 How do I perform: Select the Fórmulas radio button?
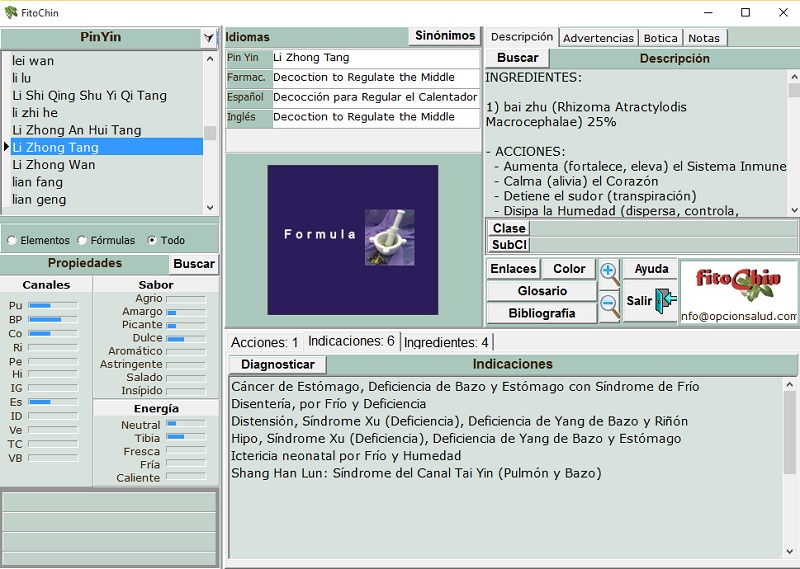[82, 241]
